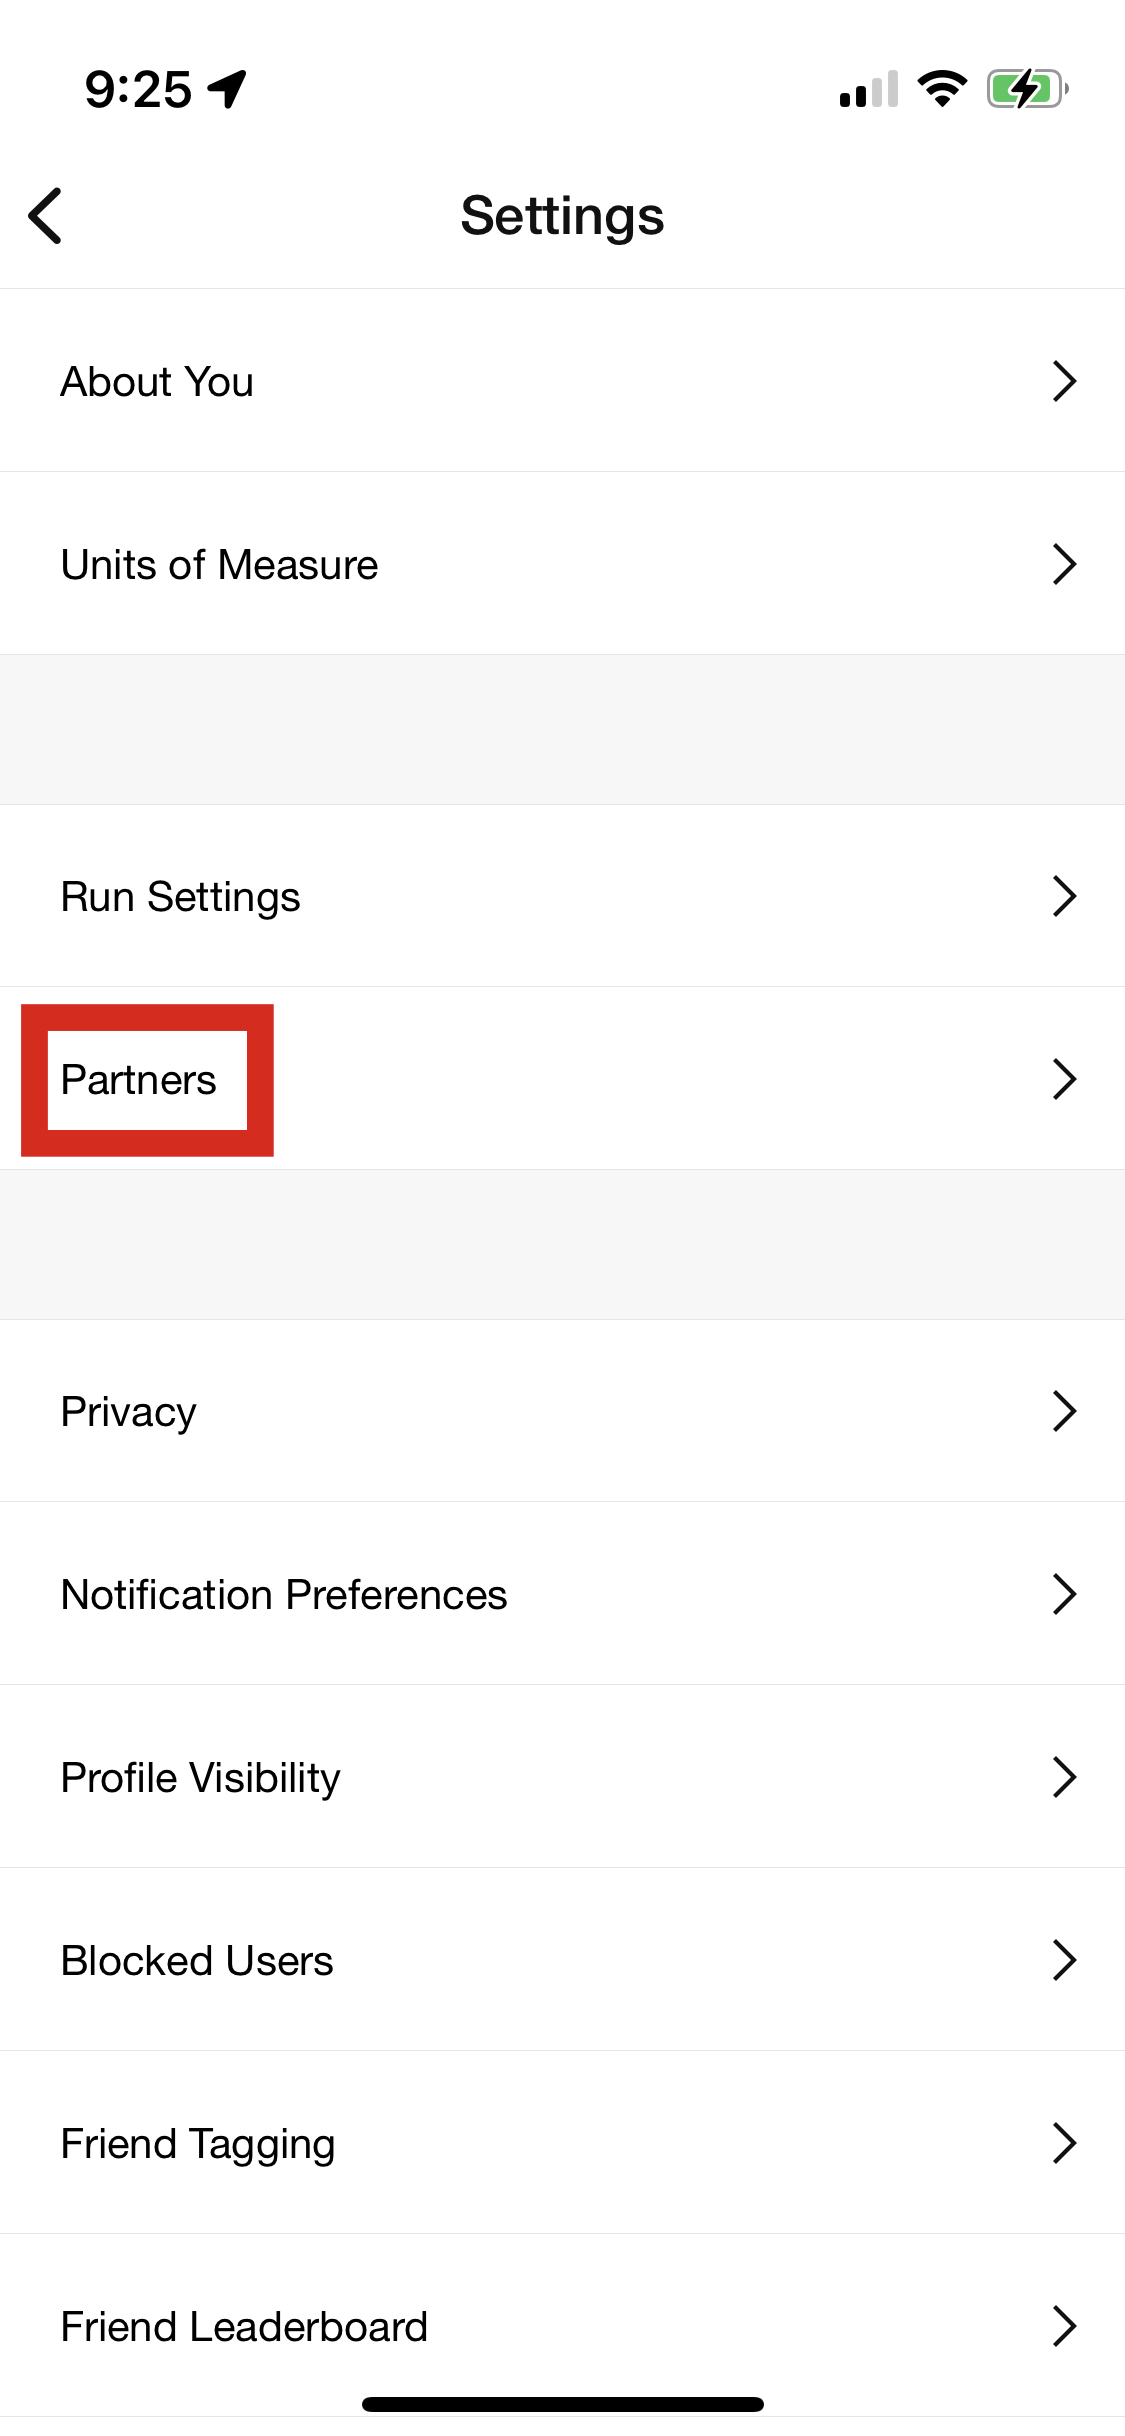Tap the battery charging icon
The width and height of the screenshot is (1125, 2436).
[1027, 89]
